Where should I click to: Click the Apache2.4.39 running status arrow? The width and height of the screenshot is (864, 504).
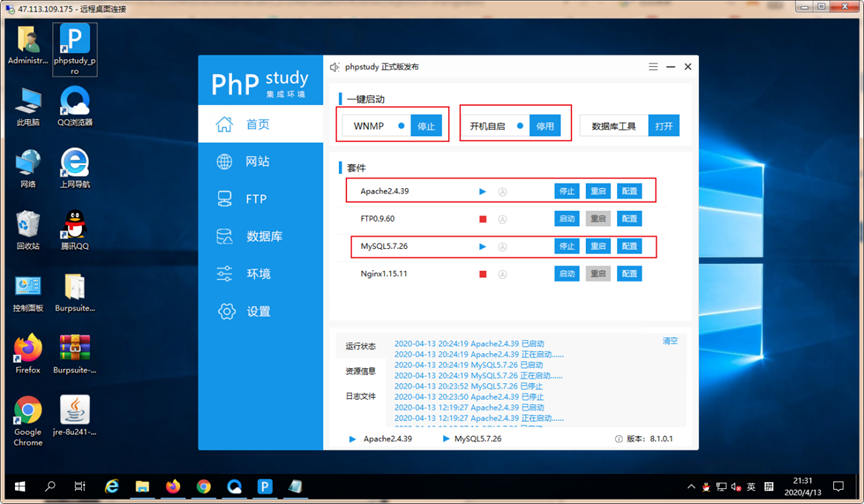[x=483, y=192]
